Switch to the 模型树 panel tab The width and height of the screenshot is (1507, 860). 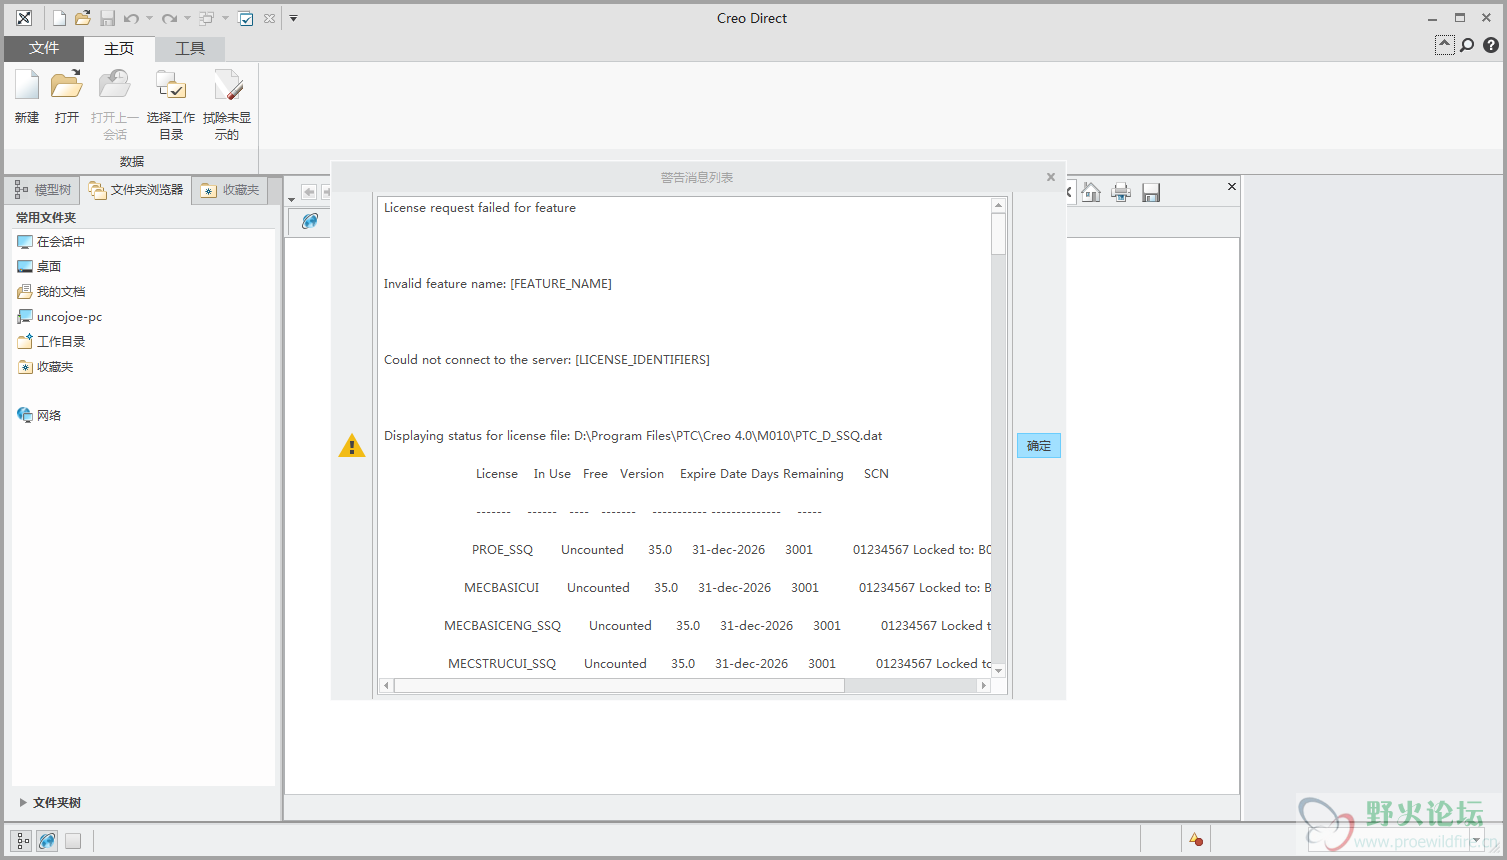[x=43, y=190]
